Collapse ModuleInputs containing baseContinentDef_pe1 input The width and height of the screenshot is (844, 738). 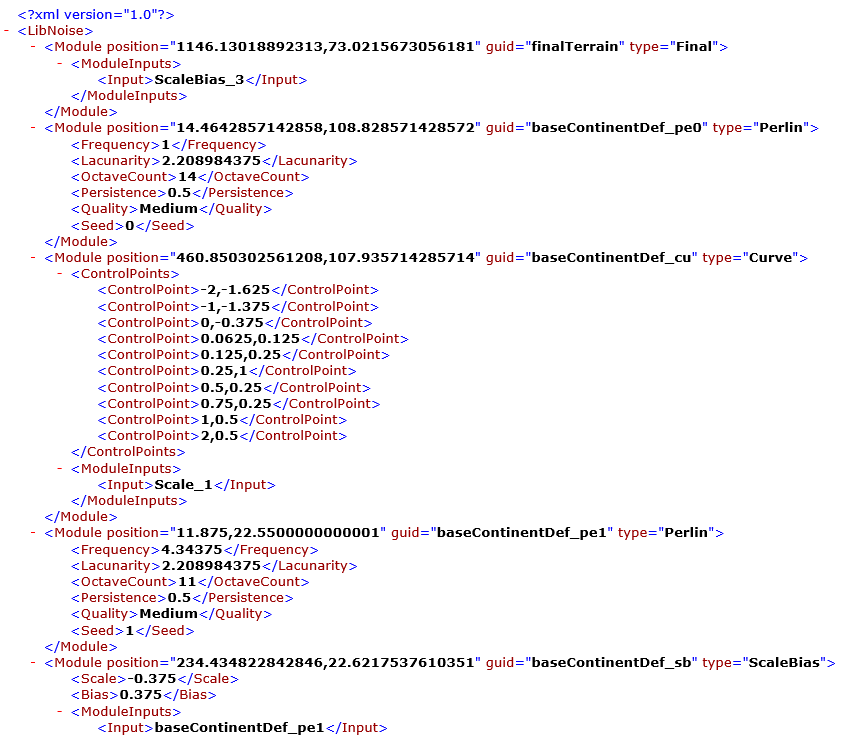tap(60, 712)
